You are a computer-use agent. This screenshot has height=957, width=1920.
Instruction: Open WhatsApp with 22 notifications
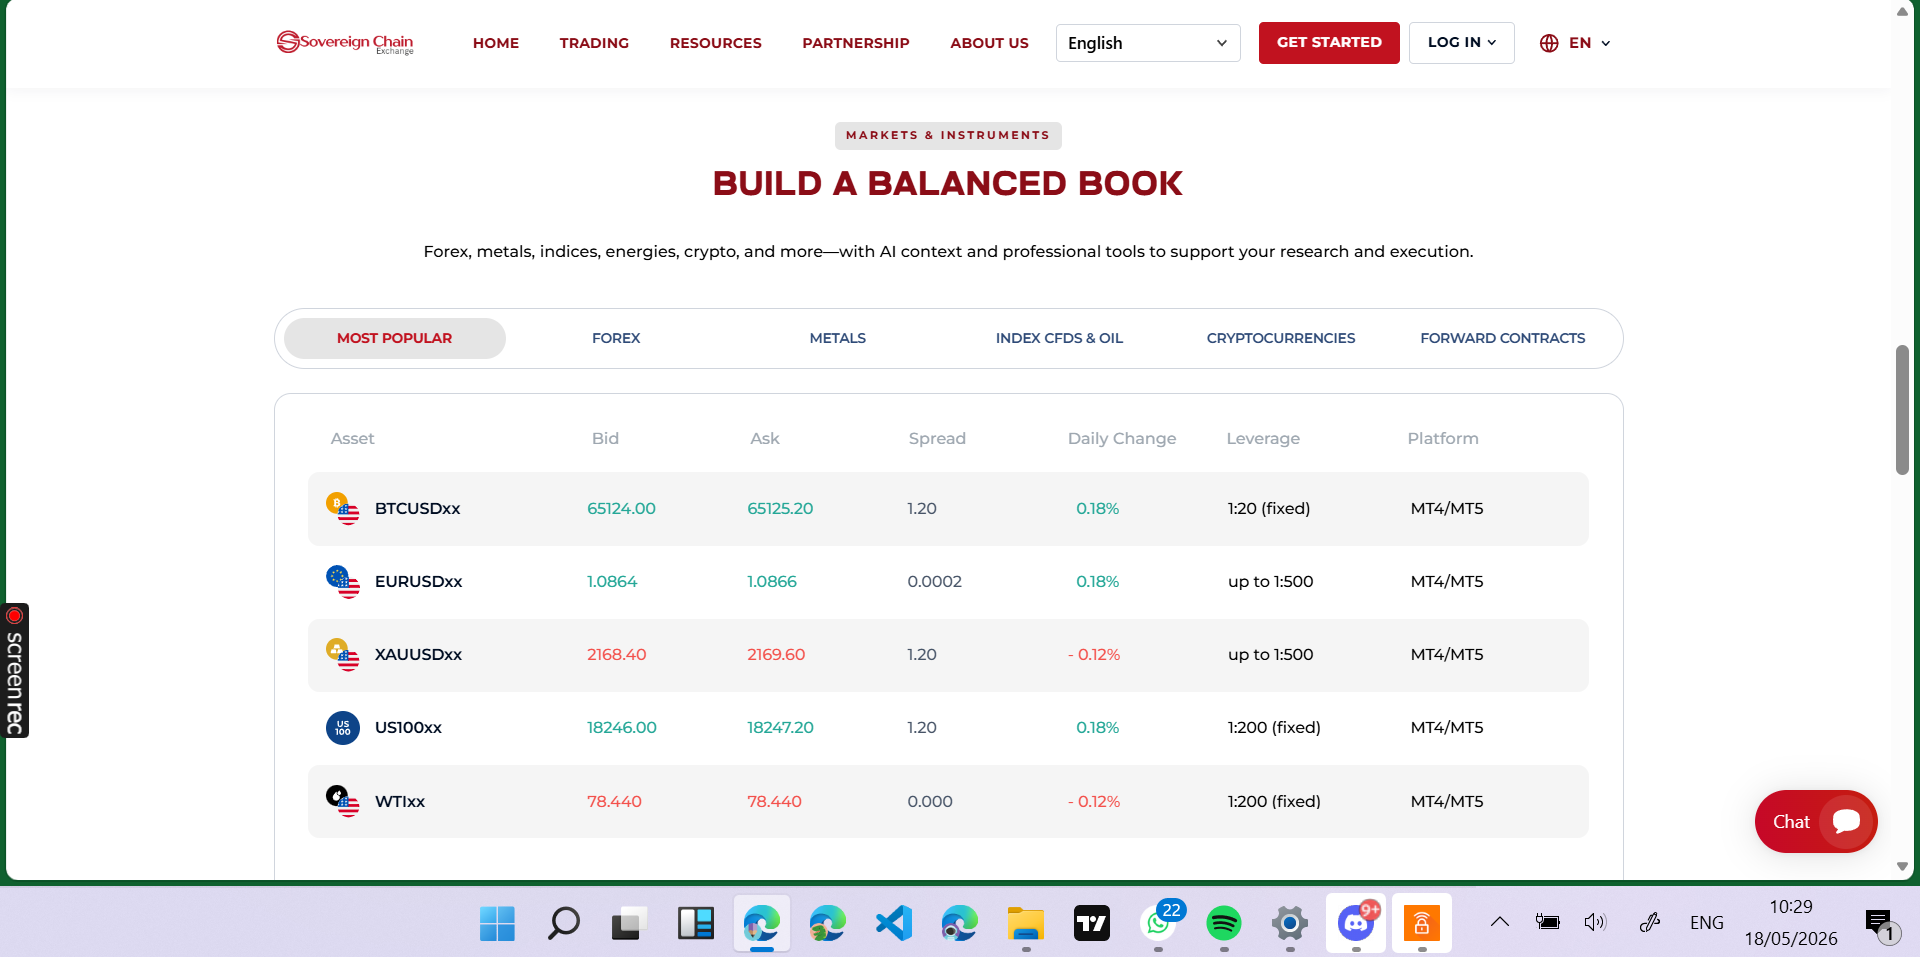[x=1159, y=923]
